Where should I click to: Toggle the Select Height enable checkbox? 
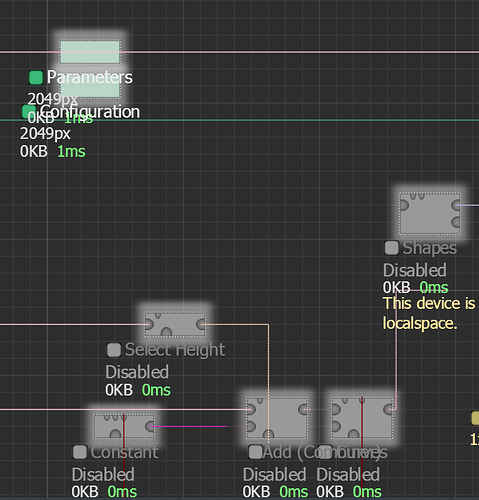pyautogui.click(x=114, y=350)
